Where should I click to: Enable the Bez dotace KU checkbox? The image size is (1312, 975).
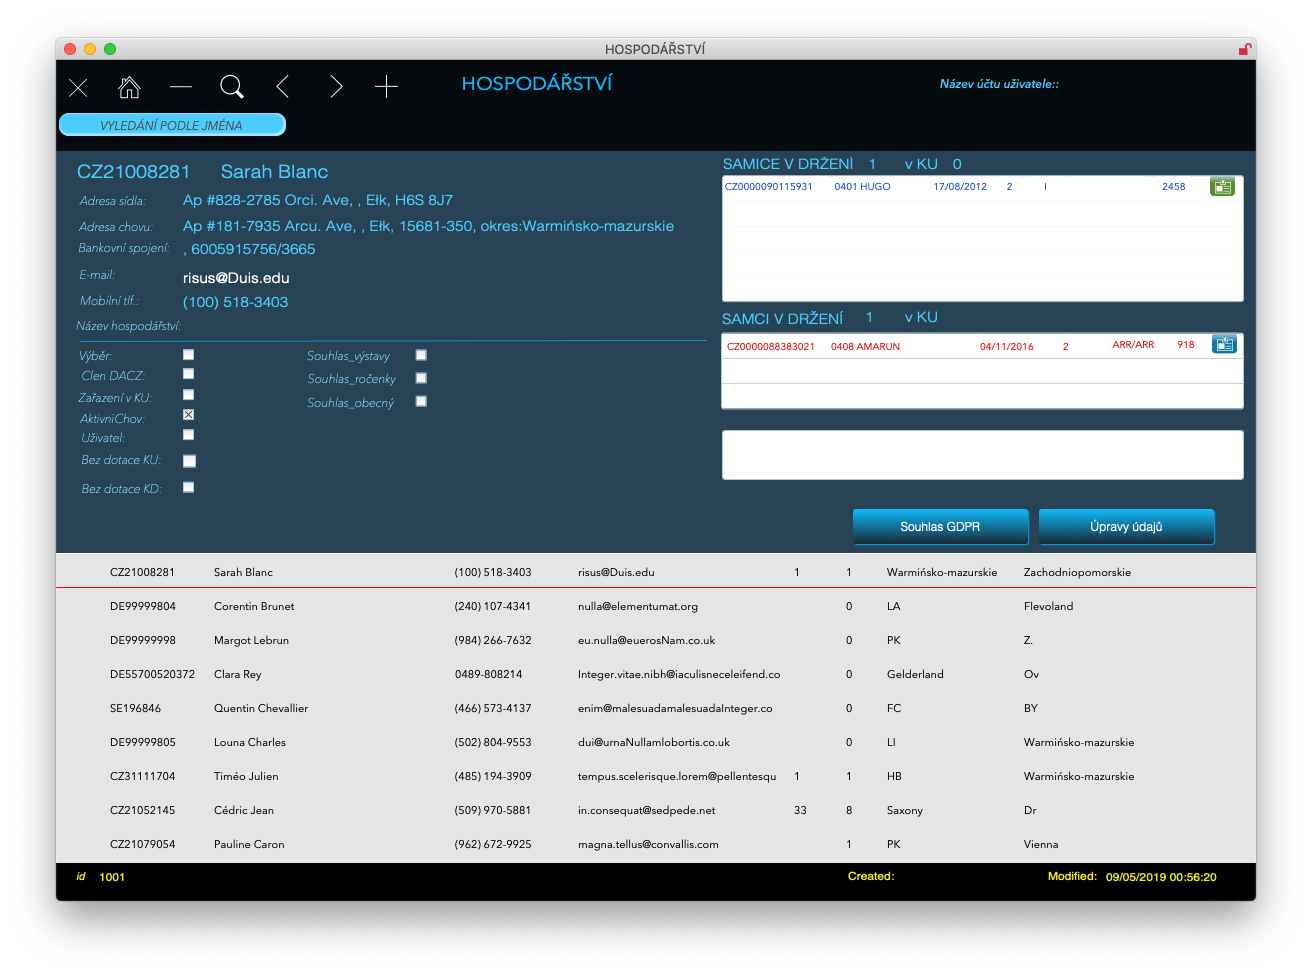pyautogui.click(x=189, y=461)
